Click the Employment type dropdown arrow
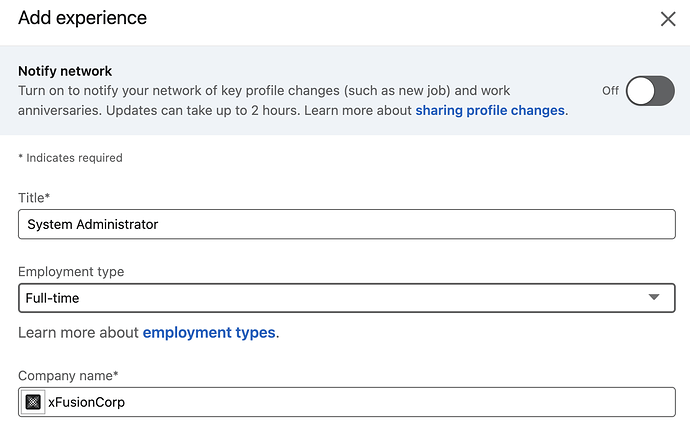This screenshot has height=436, width=690. pyautogui.click(x=654, y=298)
